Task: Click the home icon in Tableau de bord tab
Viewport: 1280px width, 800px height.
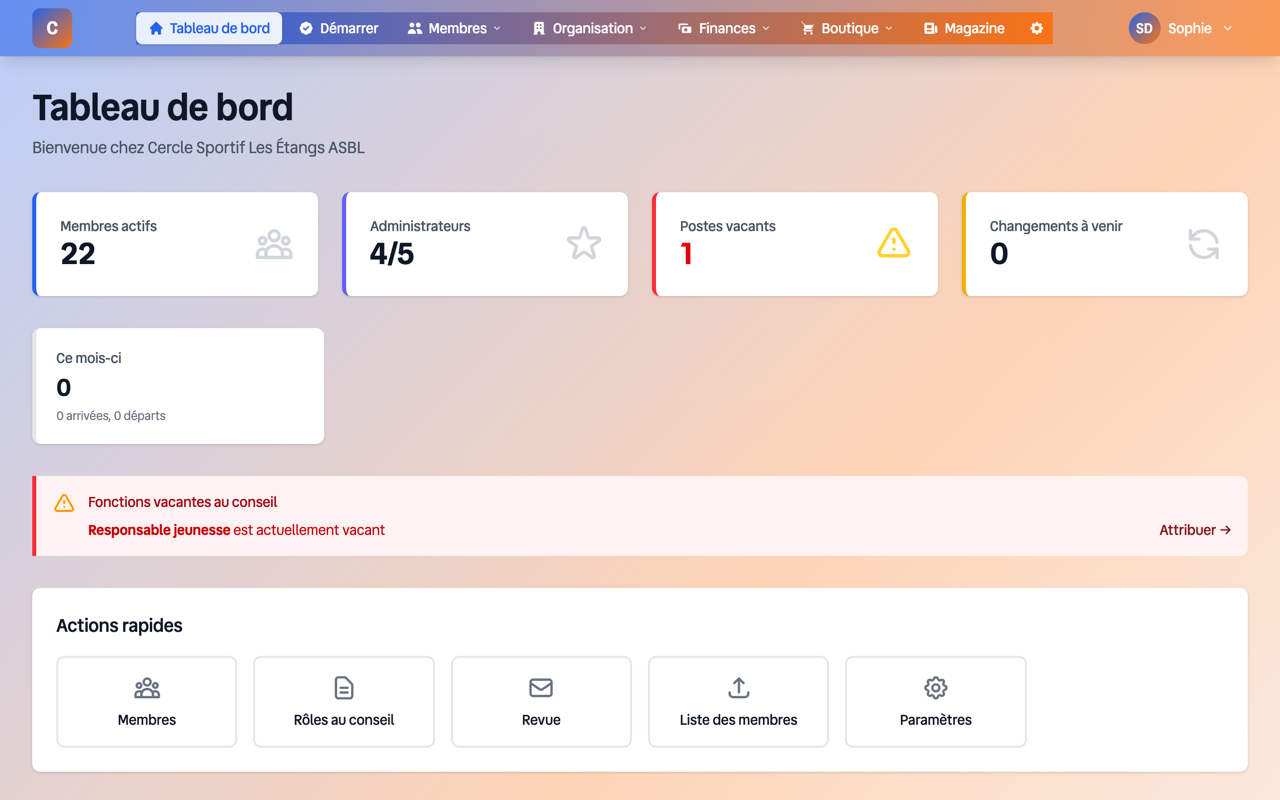Action: pos(156,28)
